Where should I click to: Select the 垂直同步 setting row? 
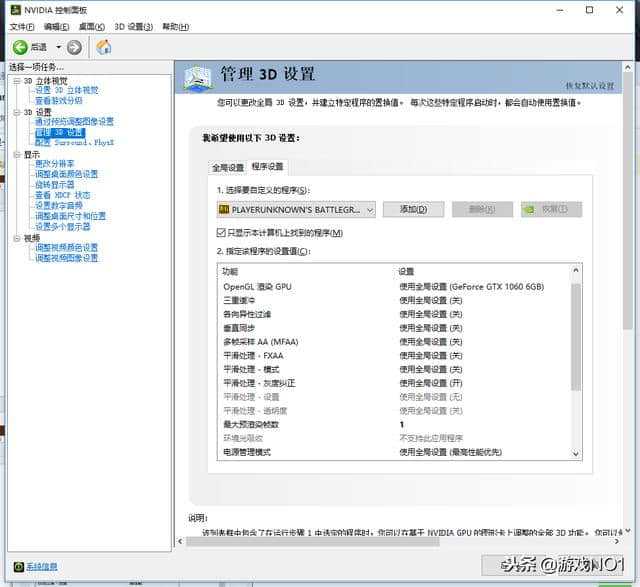[394, 328]
